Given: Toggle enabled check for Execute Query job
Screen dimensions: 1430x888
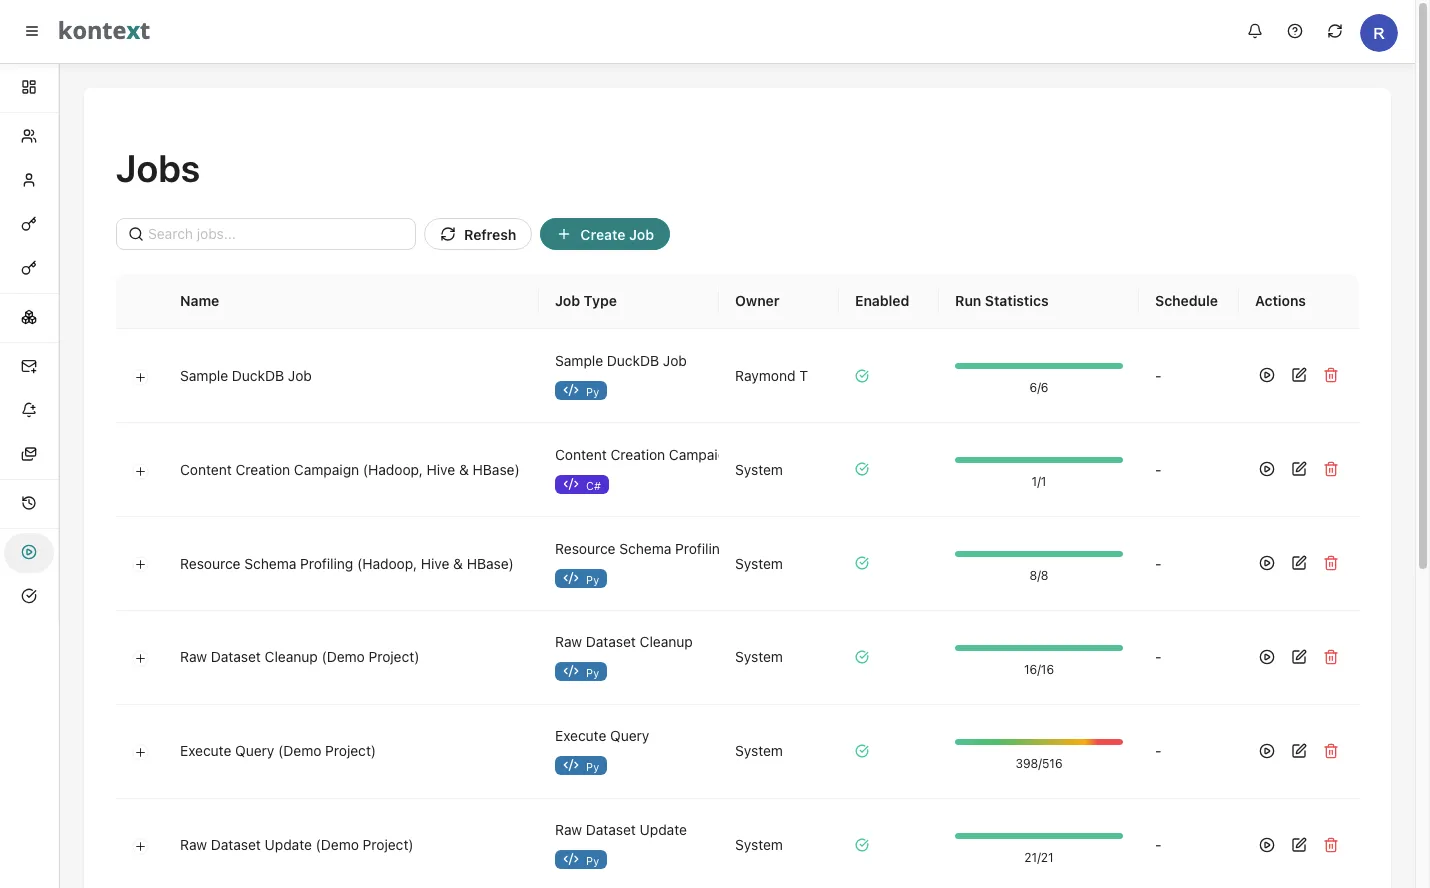Looking at the screenshot, I should [x=861, y=751].
